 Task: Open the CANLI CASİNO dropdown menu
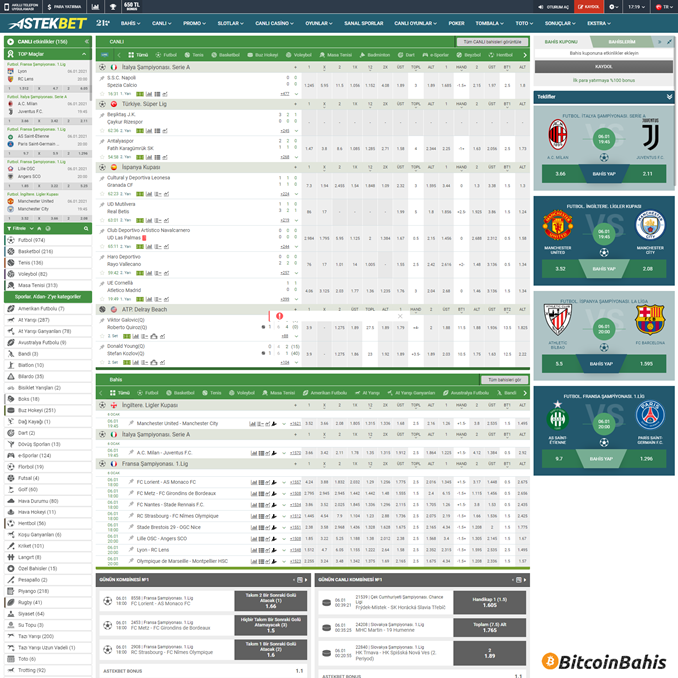coord(274,23)
